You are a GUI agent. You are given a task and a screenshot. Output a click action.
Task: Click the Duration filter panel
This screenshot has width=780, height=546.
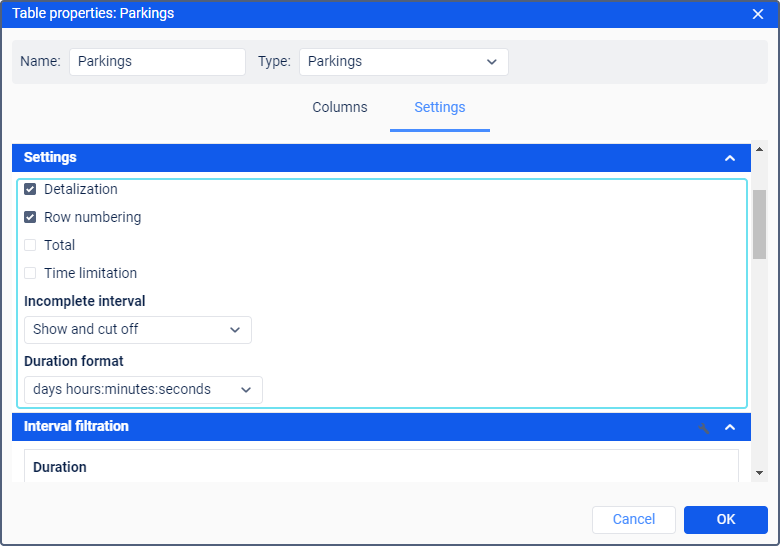tap(381, 466)
